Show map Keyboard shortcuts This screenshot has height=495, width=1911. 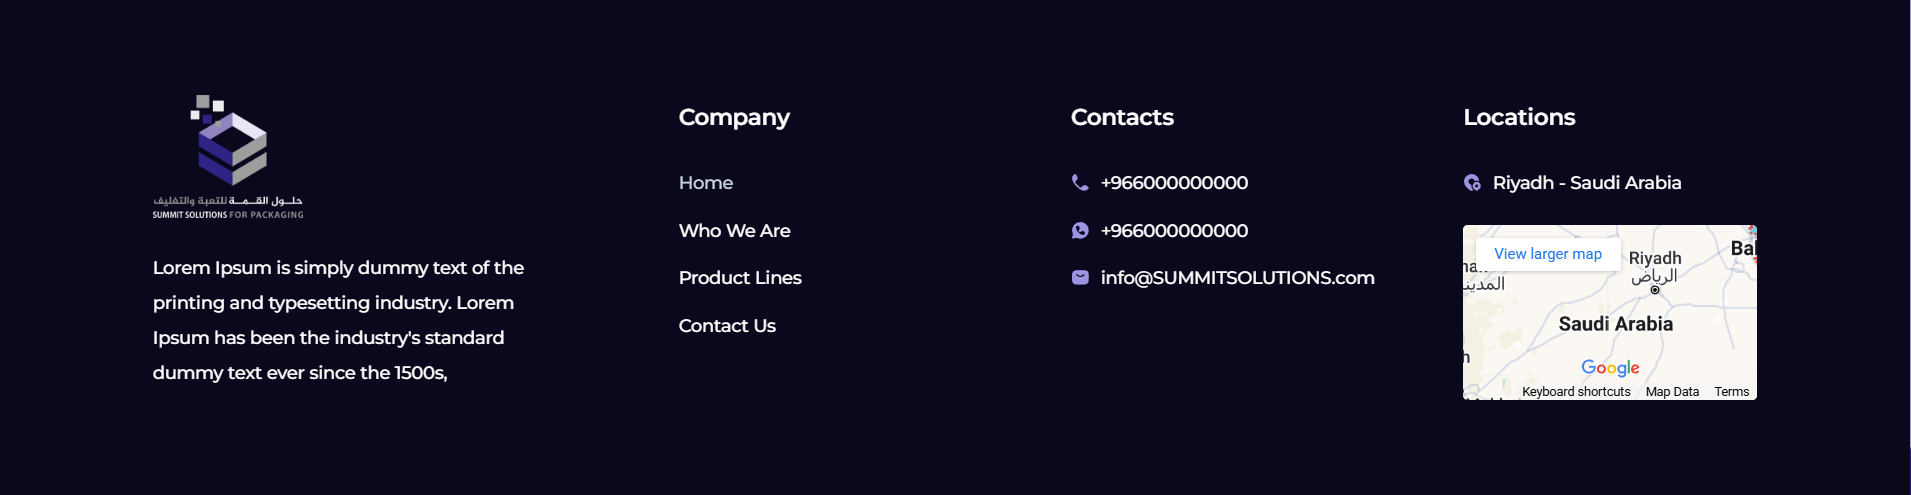(x=1576, y=392)
